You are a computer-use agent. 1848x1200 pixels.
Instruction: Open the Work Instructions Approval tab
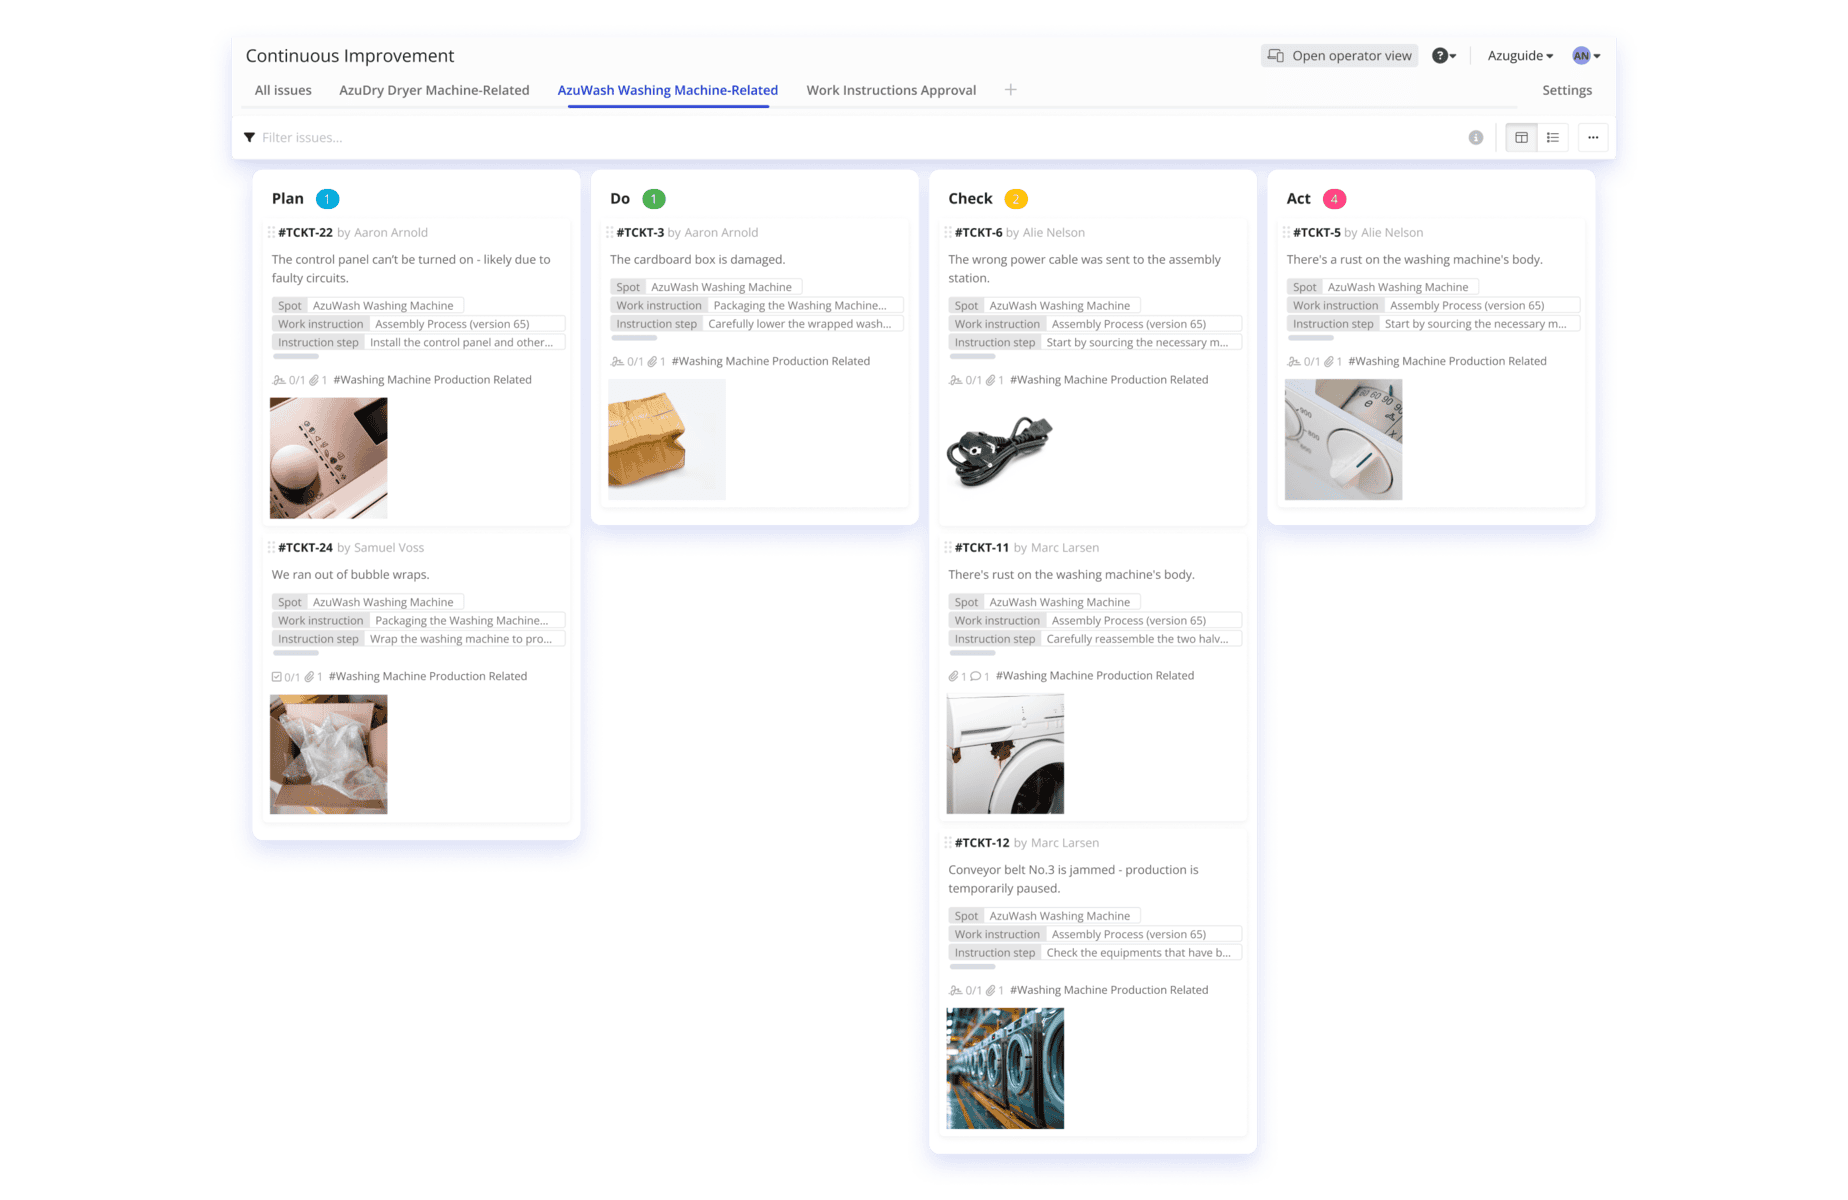(x=890, y=90)
